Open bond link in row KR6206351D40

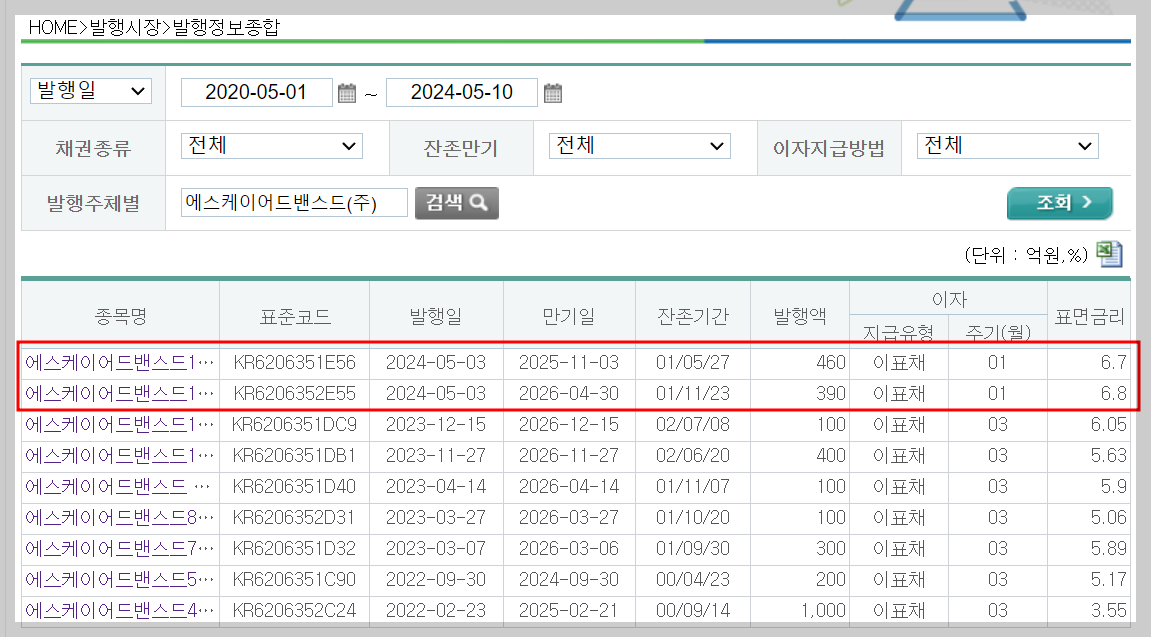117,487
